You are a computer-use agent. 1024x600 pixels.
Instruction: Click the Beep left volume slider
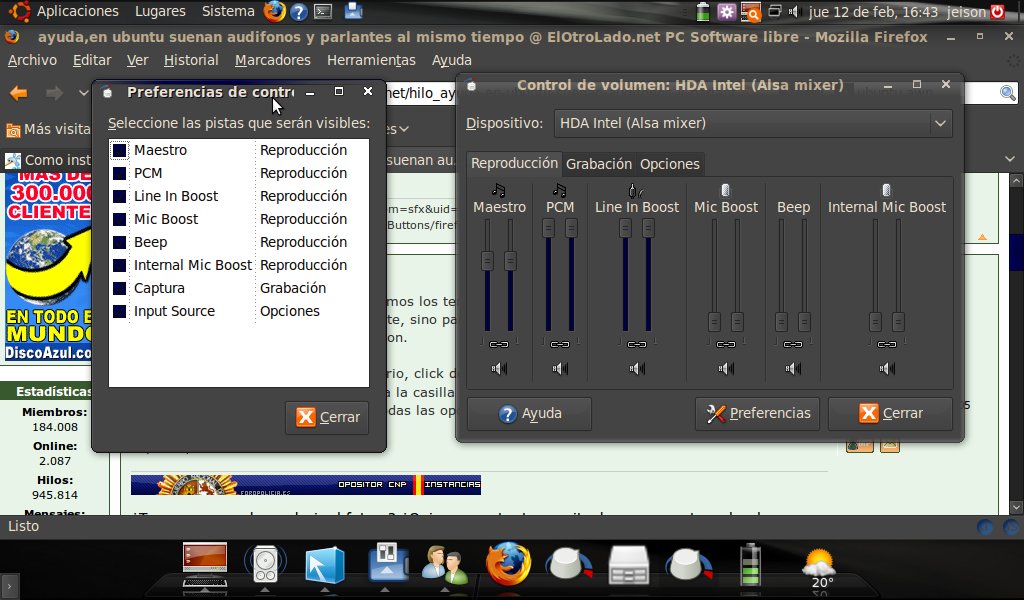pyautogui.click(x=781, y=322)
